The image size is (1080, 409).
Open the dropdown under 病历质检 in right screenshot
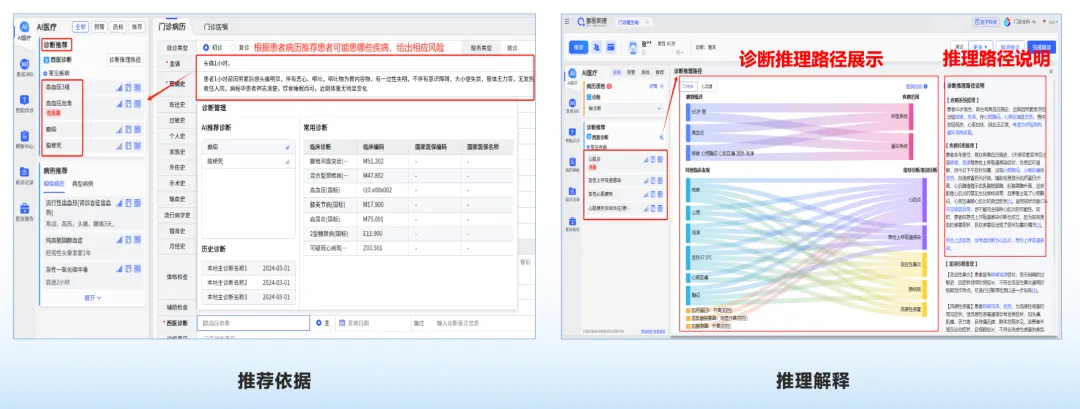[x=624, y=109]
